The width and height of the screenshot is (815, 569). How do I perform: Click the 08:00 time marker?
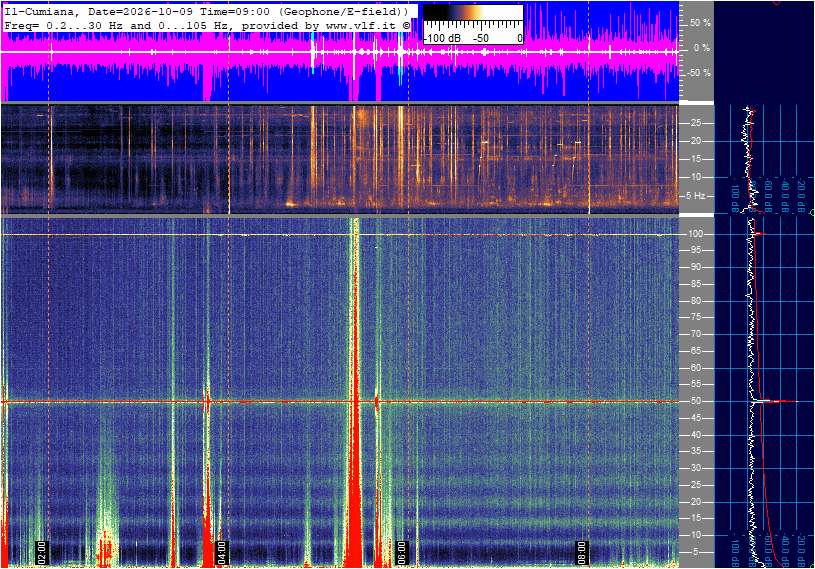coord(581,552)
